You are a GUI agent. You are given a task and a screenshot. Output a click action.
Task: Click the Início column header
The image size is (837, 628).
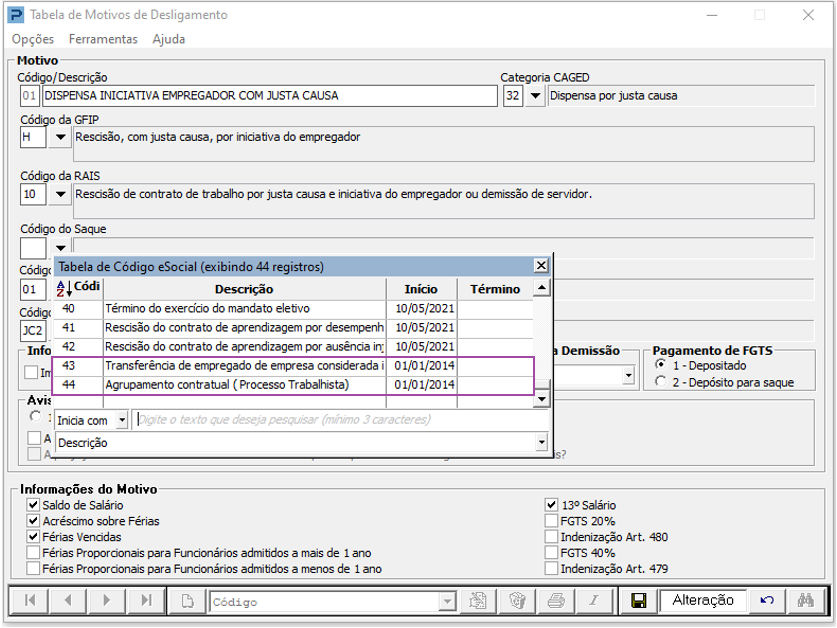[x=421, y=289]
